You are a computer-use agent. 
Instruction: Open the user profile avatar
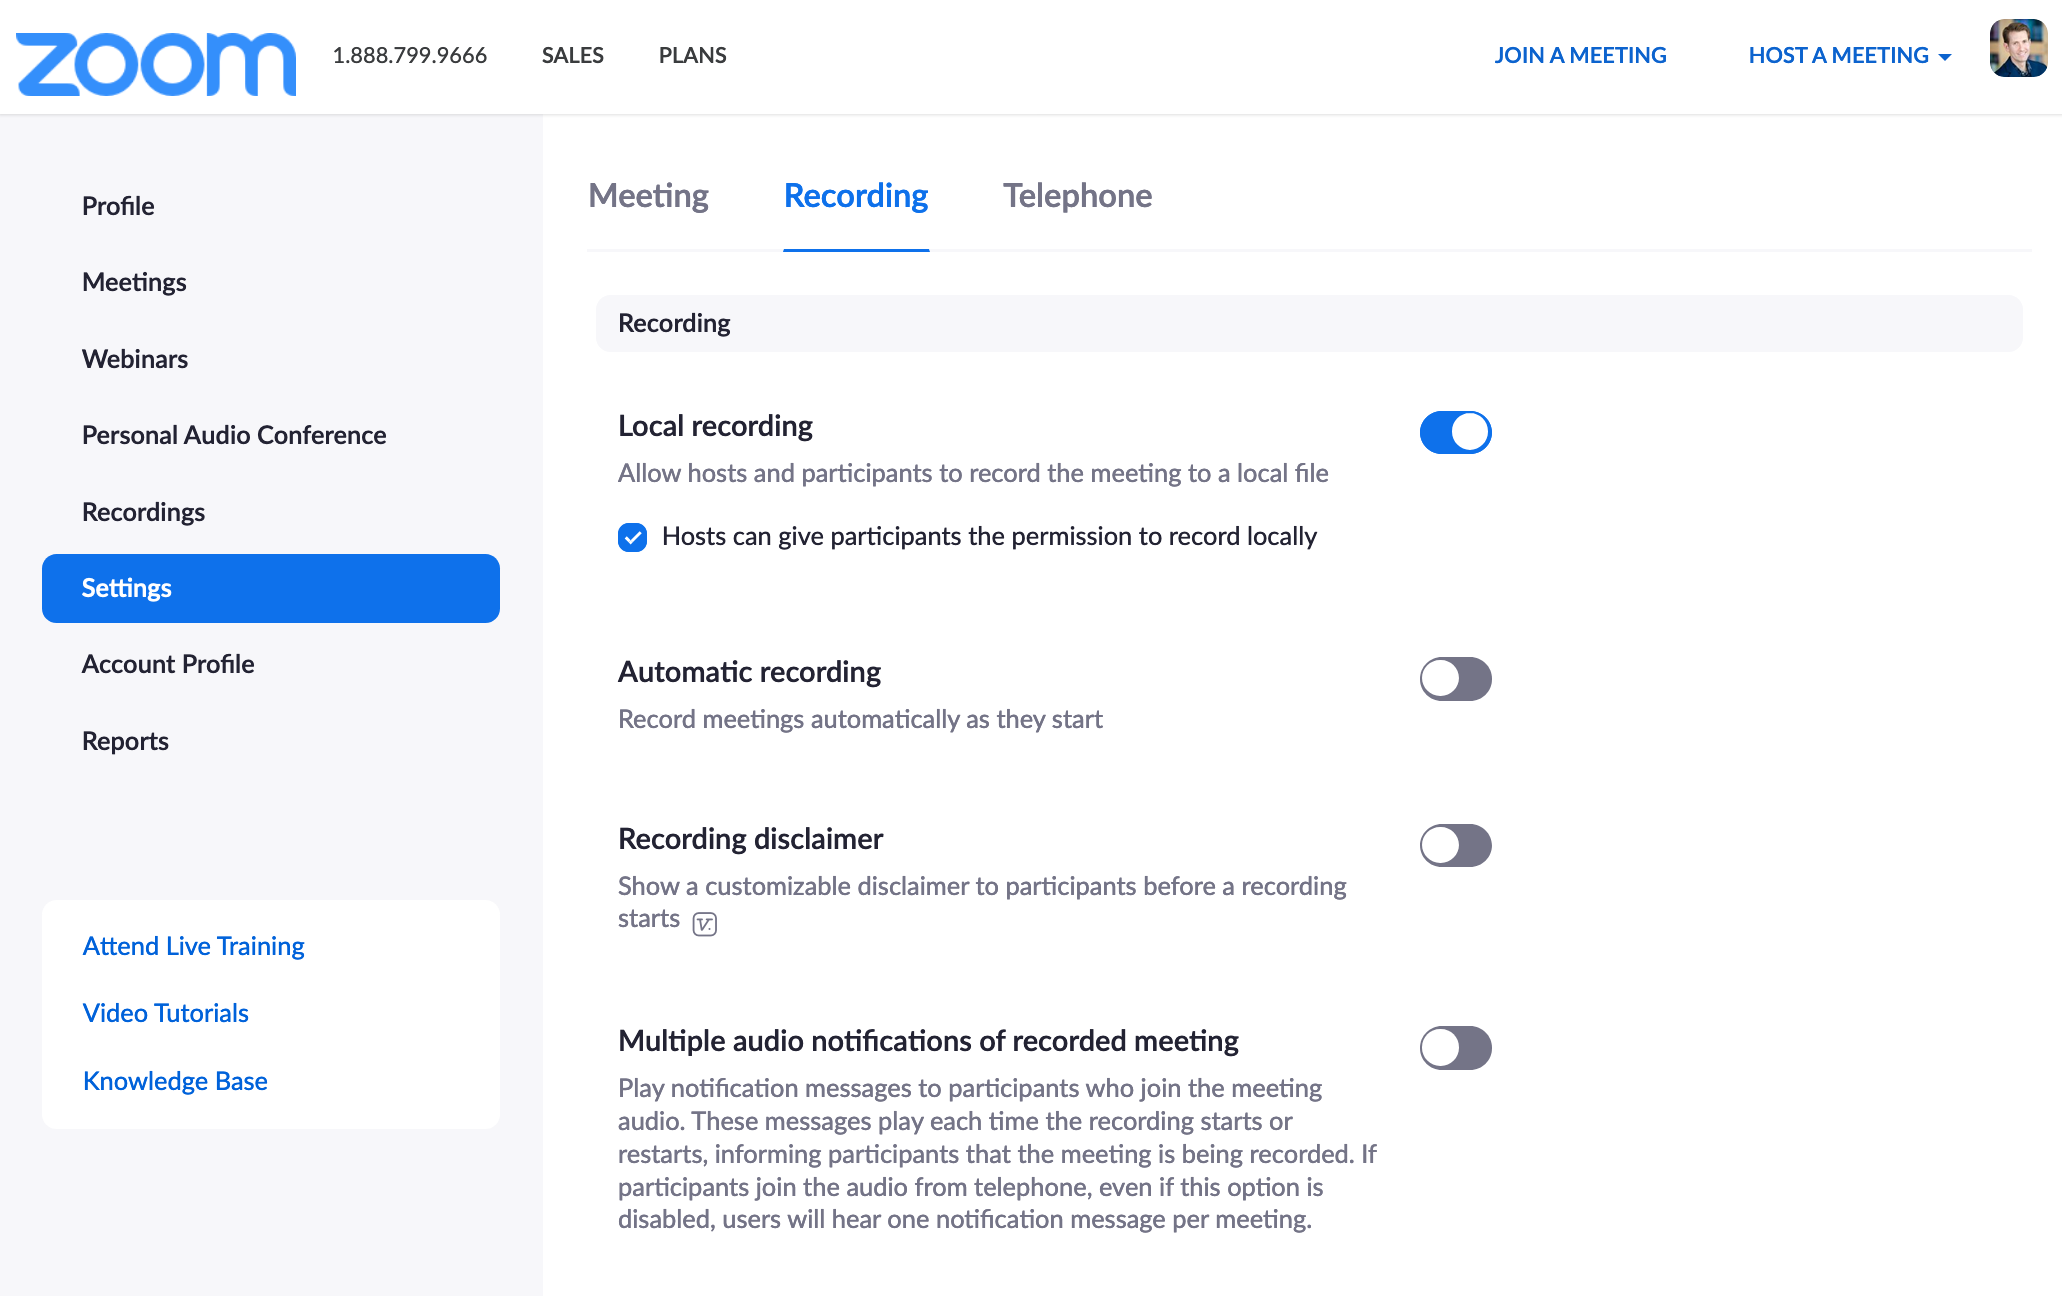point(2017,49)
